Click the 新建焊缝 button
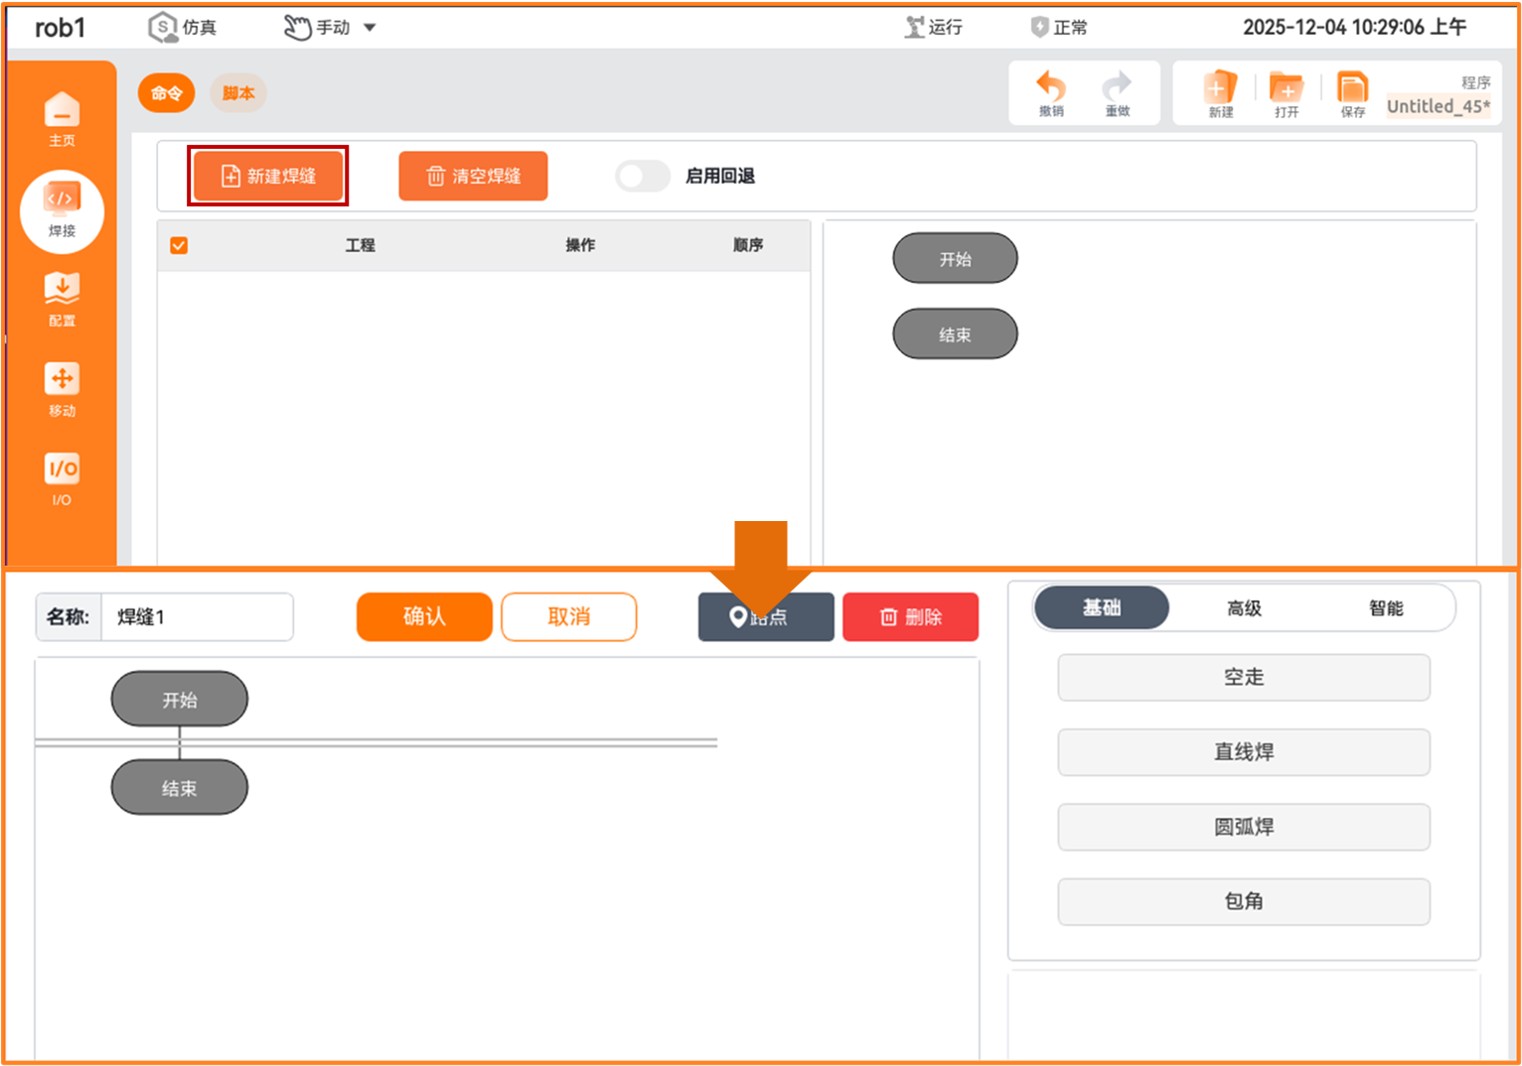This screenshot has height=1066, width=1522. (x=268, y=176)
